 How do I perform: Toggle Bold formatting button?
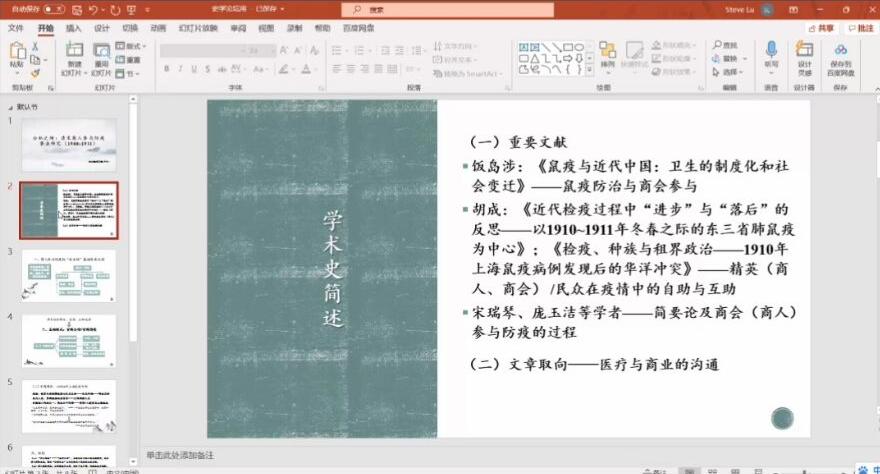(x=167, y=69)
